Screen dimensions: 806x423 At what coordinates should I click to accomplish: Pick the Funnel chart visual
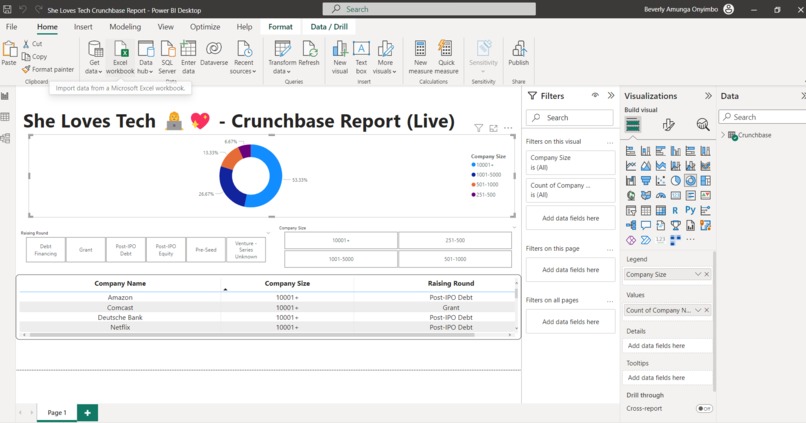pyautogui.click(x=646, y=181)
